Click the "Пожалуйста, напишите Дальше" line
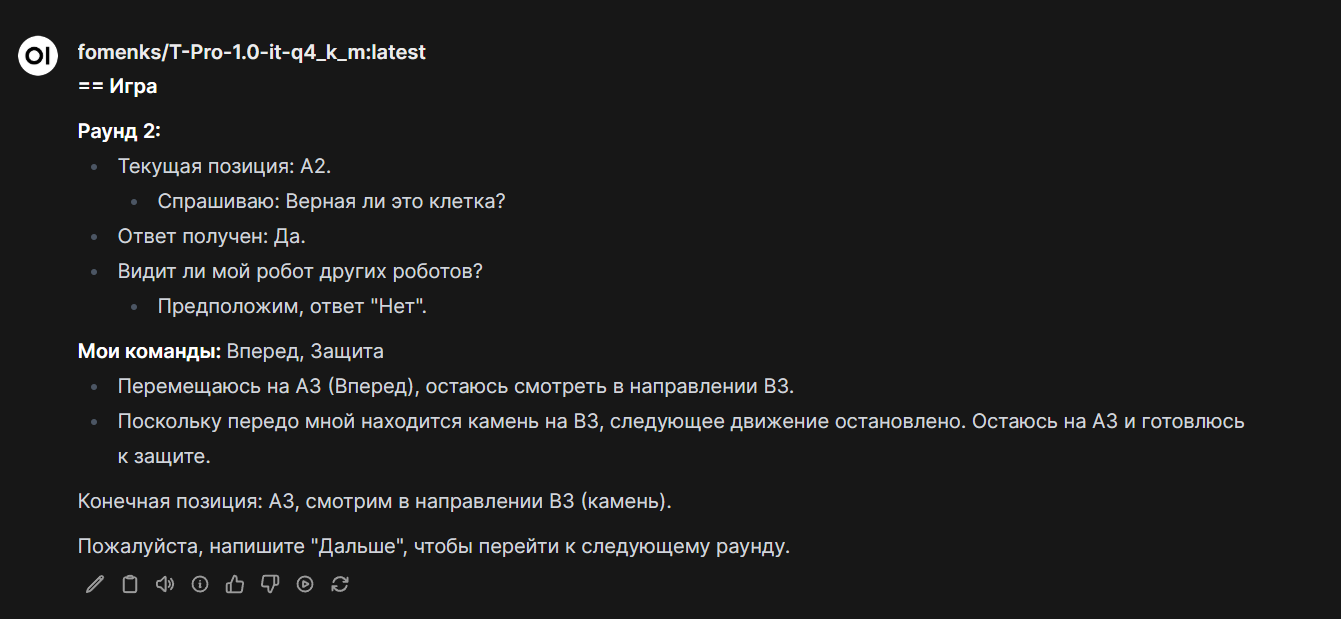This screenshot has width=1341, height=619. 433,547
